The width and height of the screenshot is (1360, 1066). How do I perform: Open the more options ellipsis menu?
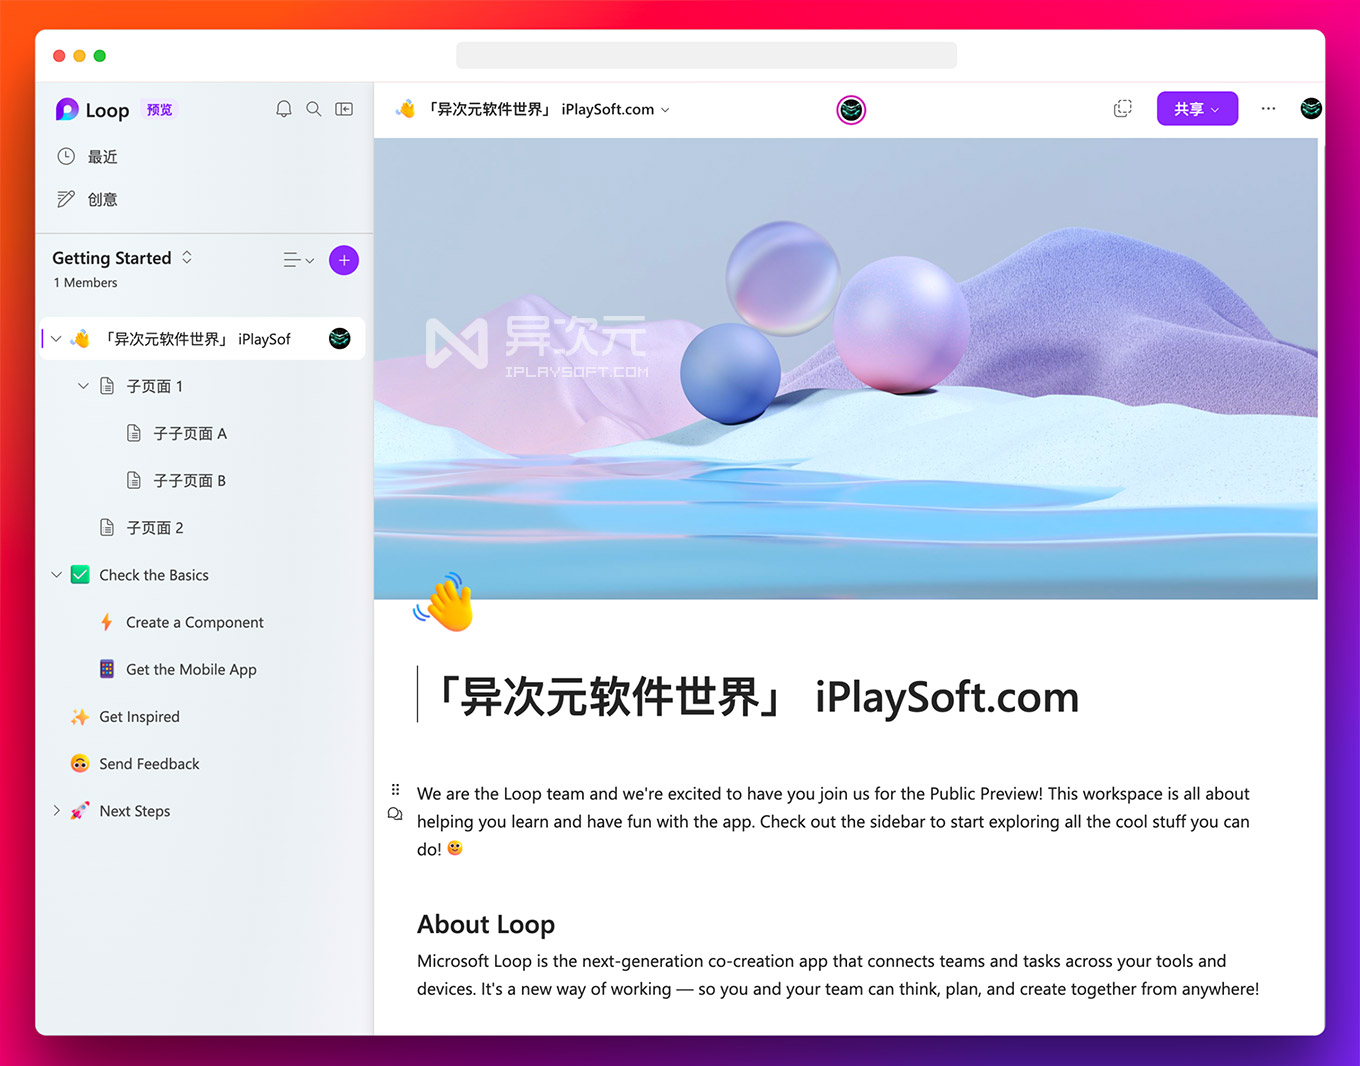click(x=1268, y=108)
